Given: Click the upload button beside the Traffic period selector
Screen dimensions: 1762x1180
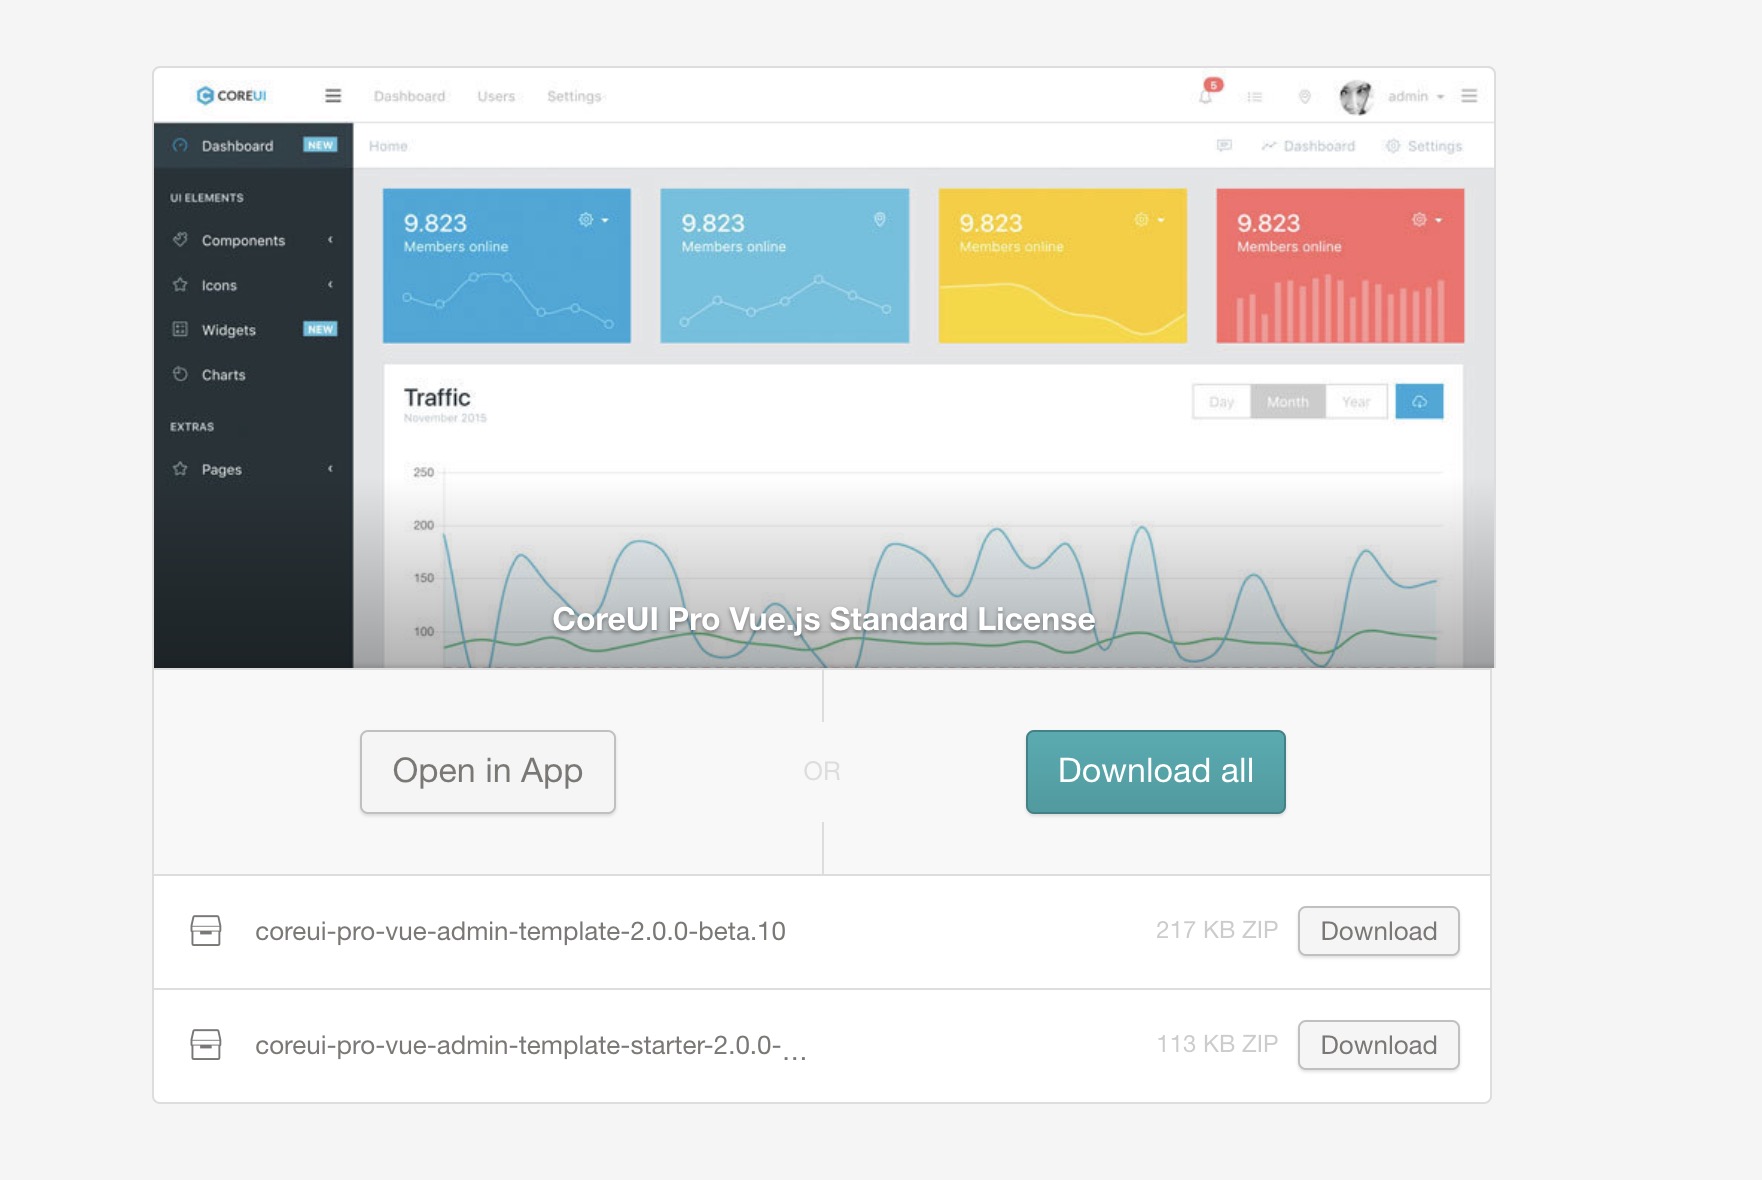Looking at the screenshot, I should [1419, 401].
